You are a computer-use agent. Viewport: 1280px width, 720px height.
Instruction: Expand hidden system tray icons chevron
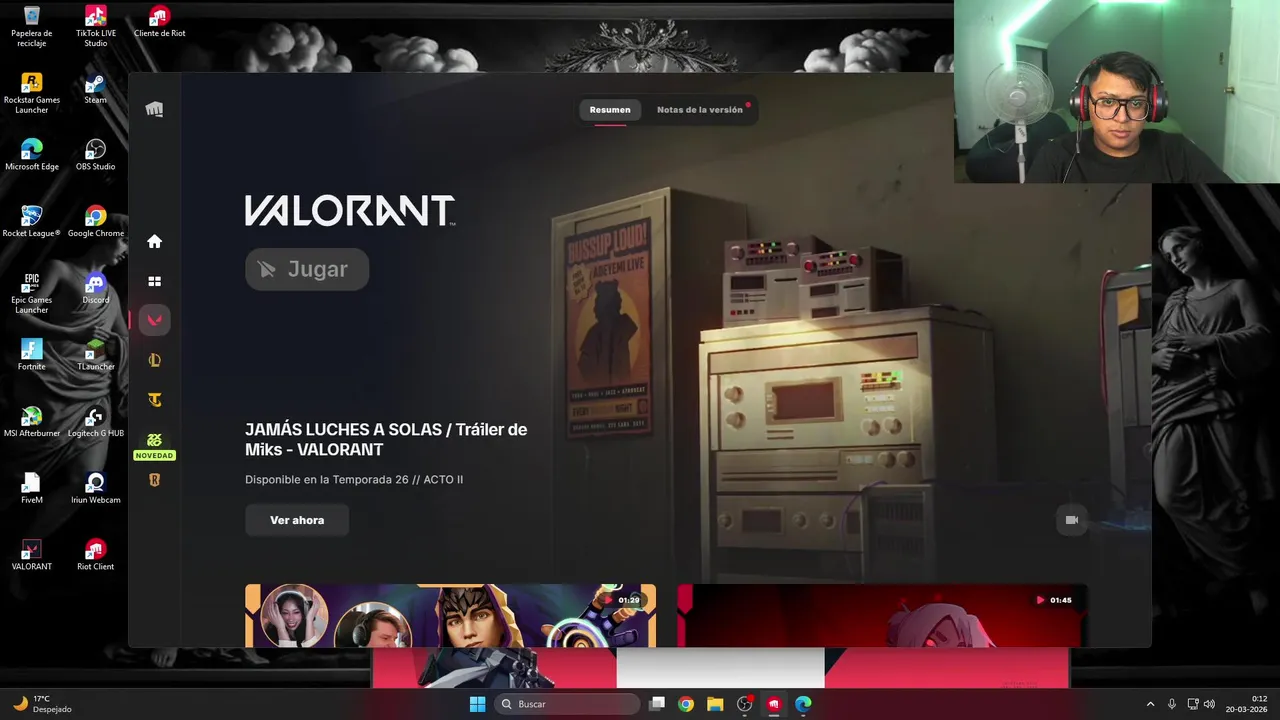(x=1150, y=704)
